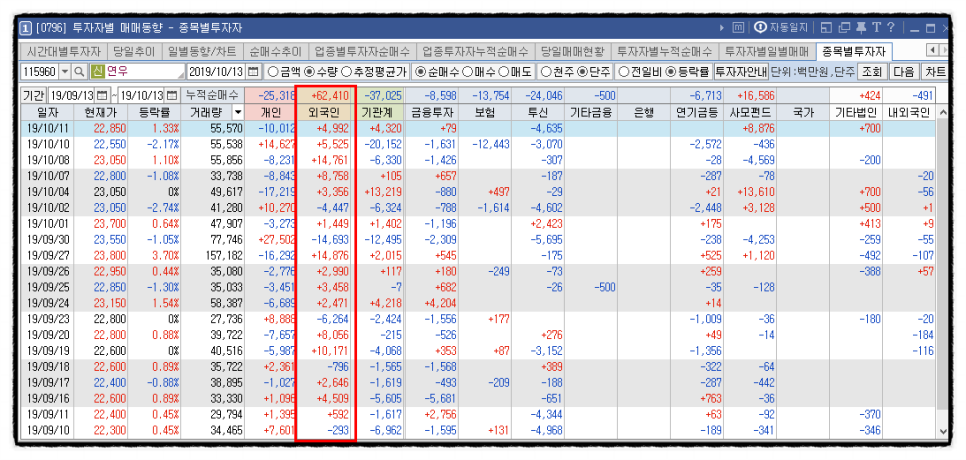Click the vertical scrollbar down arrow
Viewport: 966px width, 460px height.
coord(942,433)
